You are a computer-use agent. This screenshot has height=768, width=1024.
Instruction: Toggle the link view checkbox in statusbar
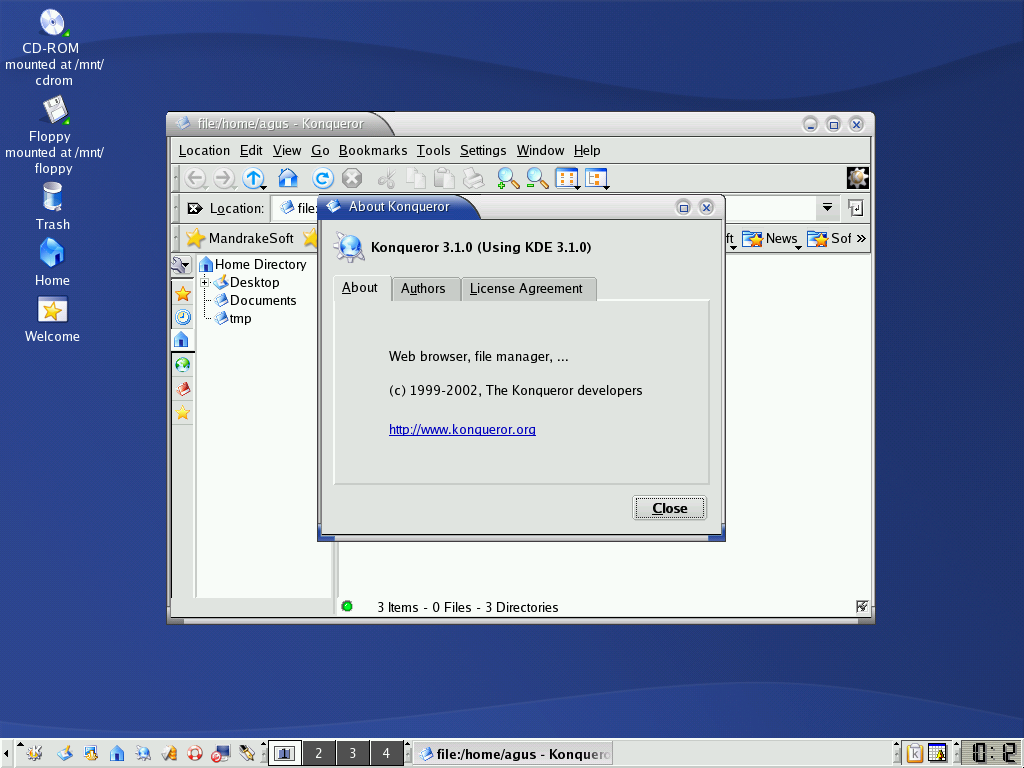862,607
